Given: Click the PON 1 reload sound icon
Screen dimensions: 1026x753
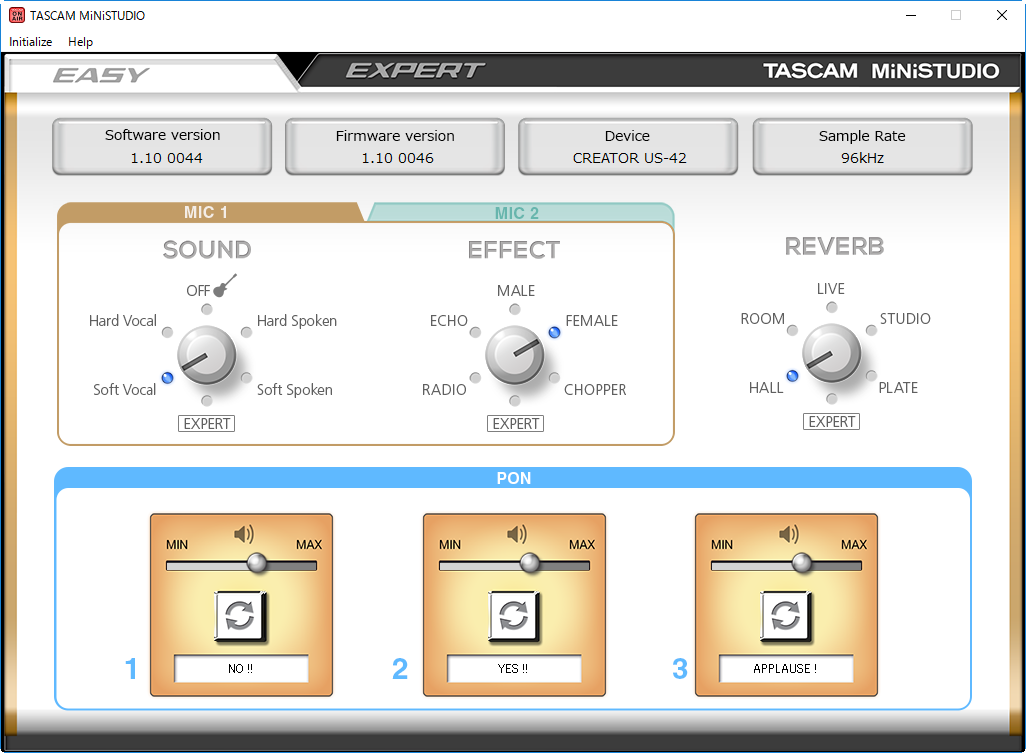Looking at the screenshot, I should [240, 616].
